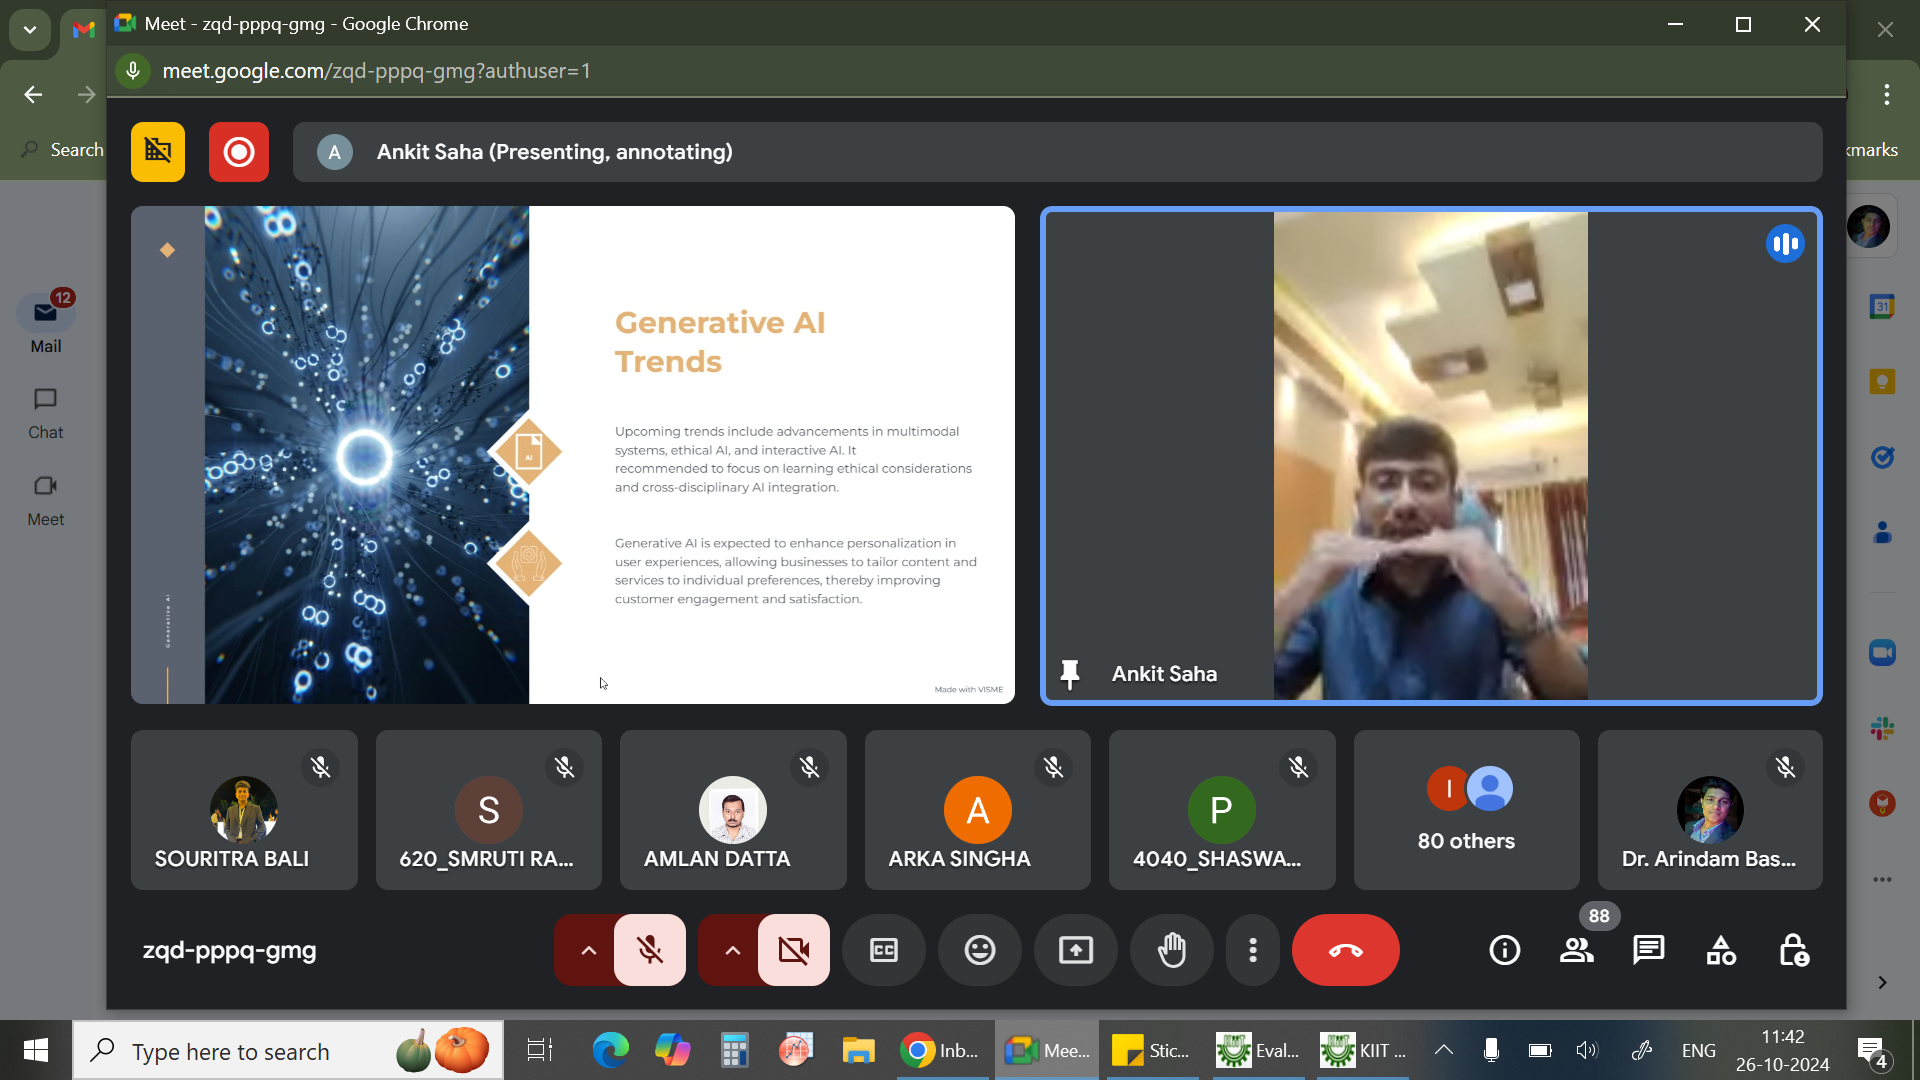Select the Meet tab in sidebar
Viewport: 1920px width, 1080px height.
(x=45, y=500)
